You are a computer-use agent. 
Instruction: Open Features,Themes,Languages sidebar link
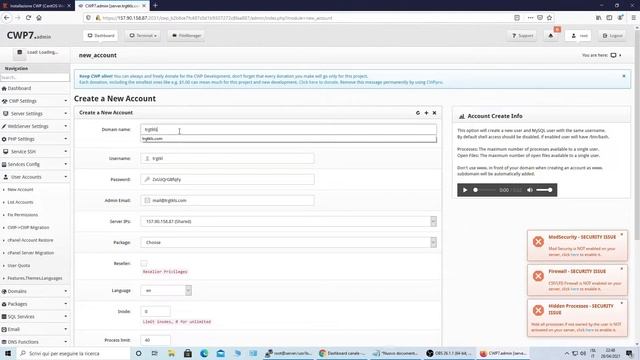point(35,278)
